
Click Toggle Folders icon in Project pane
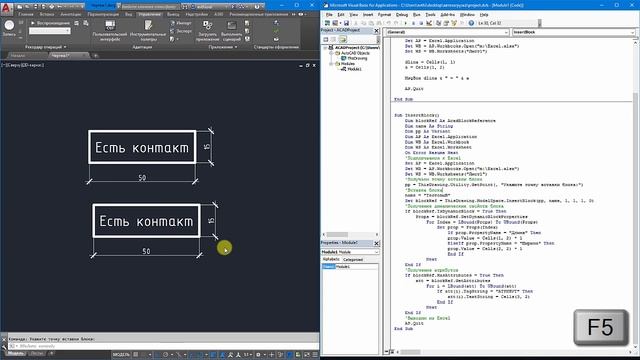[343, 40]
